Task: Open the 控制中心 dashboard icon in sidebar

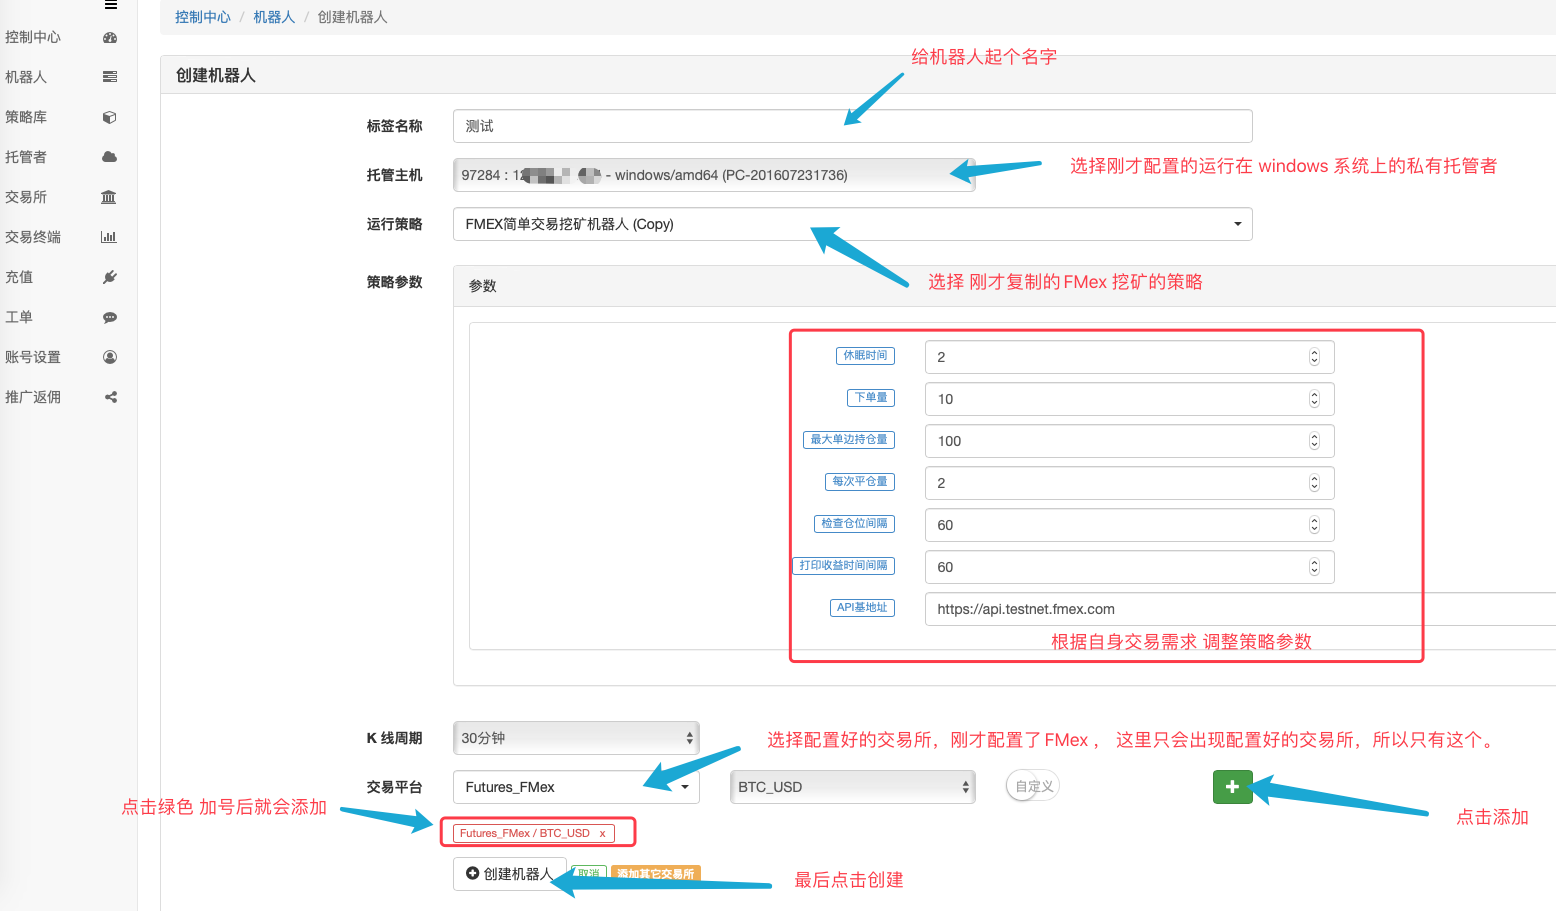Action: pyautogui.click(x=110, y=37)
